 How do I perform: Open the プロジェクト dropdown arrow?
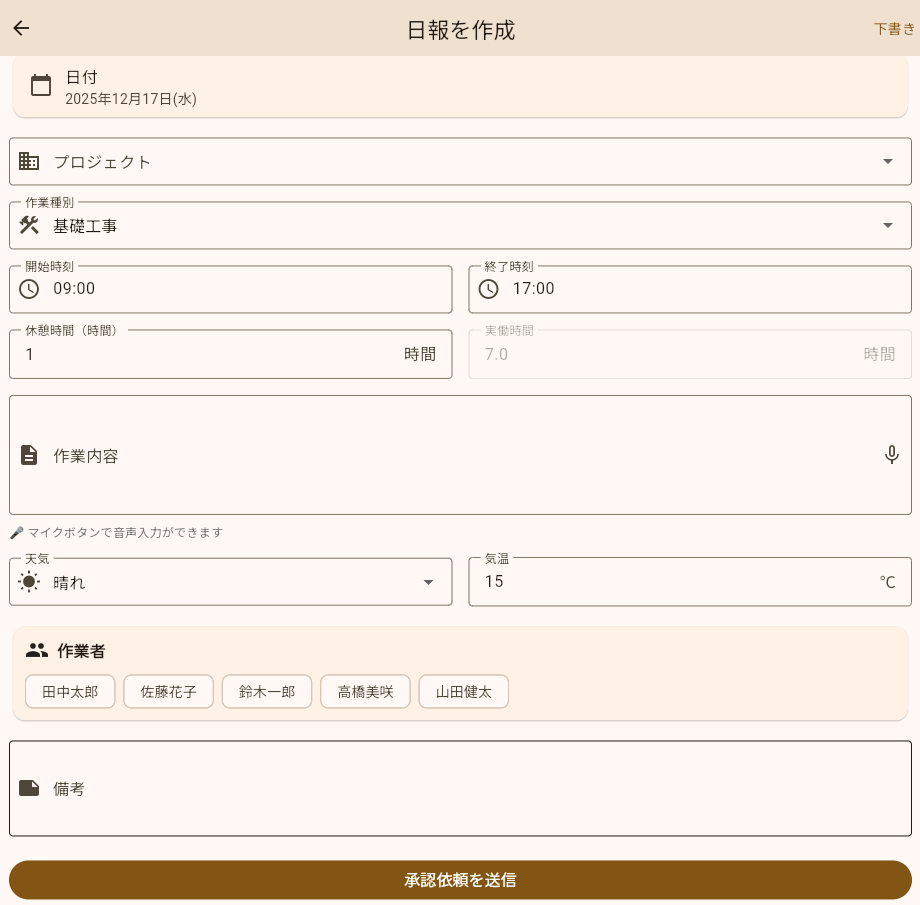[x=887, y=161]
